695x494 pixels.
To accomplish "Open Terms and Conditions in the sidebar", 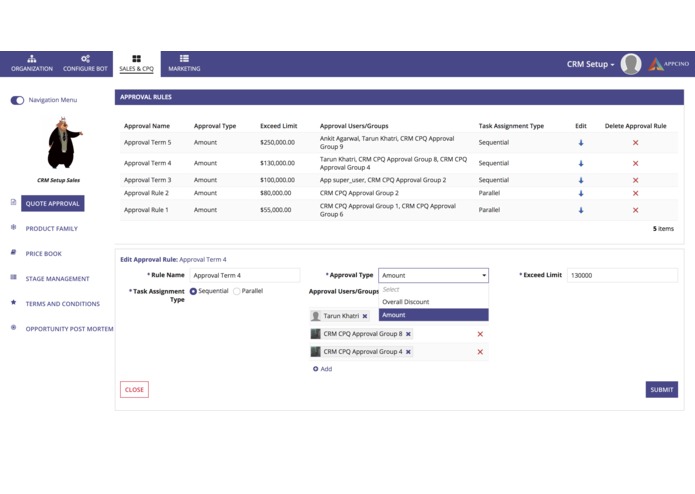I will pyautogui.click(x=62, y=304).
